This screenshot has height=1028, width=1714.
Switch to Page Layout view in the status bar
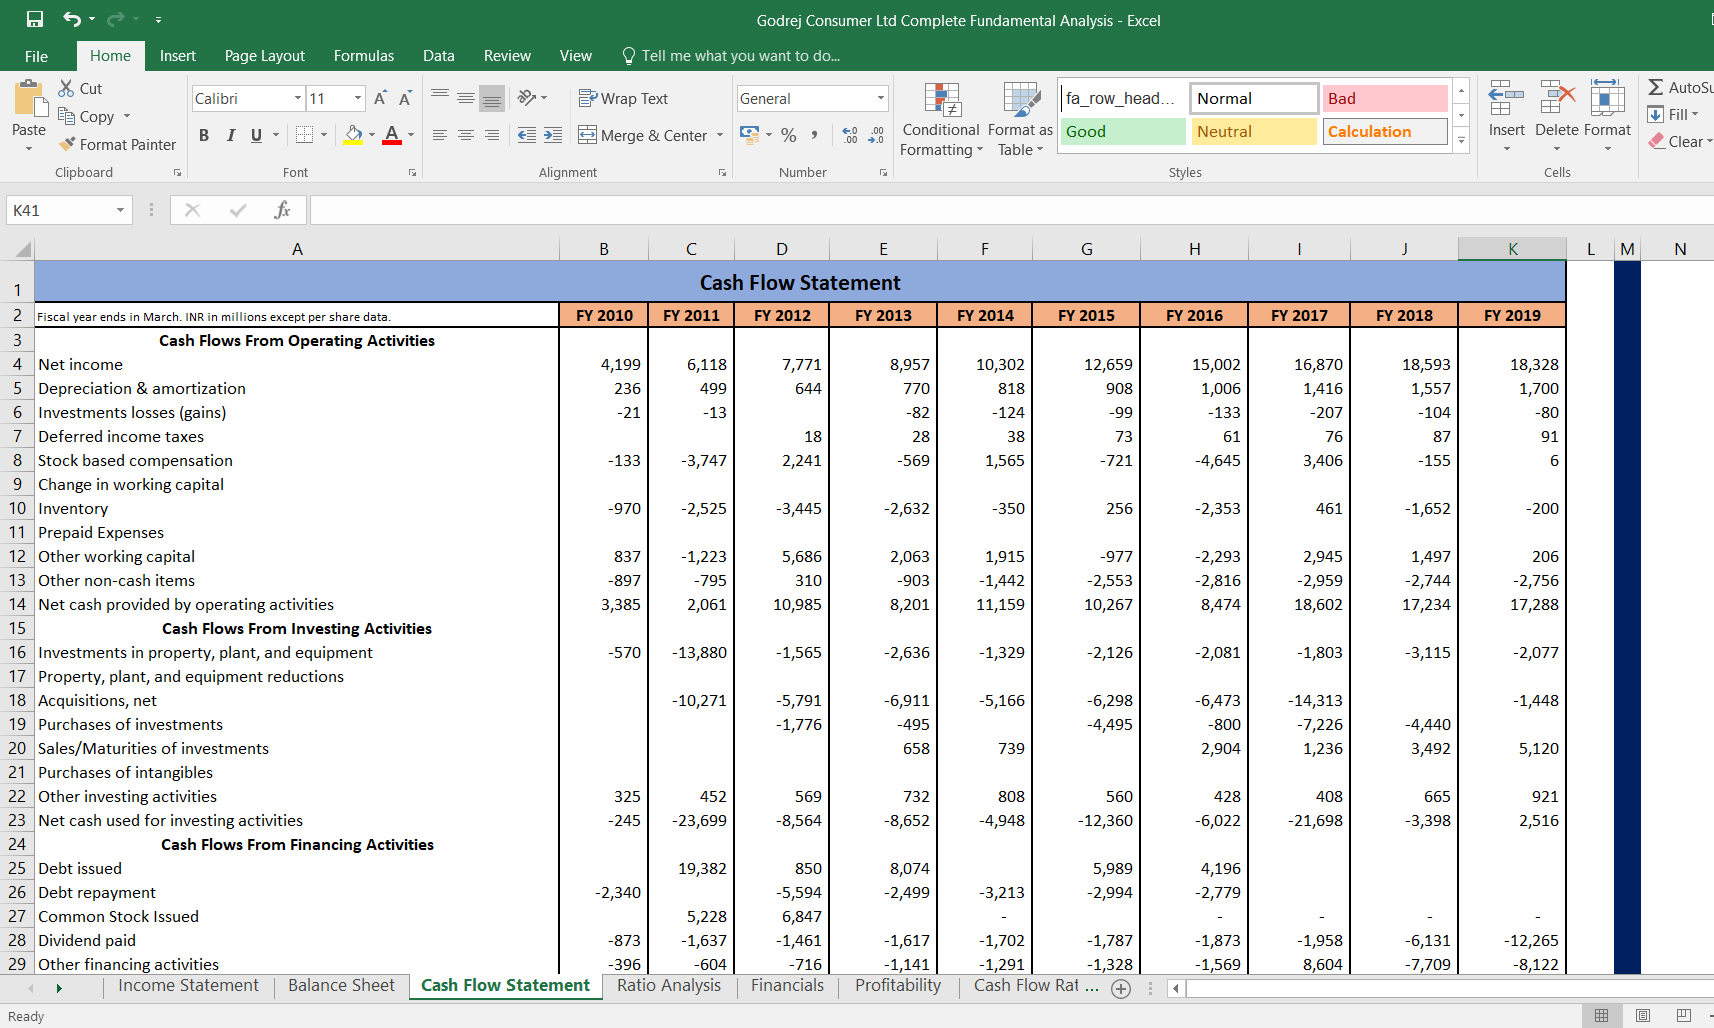pyautogui.click(x=1642, y=1015)
